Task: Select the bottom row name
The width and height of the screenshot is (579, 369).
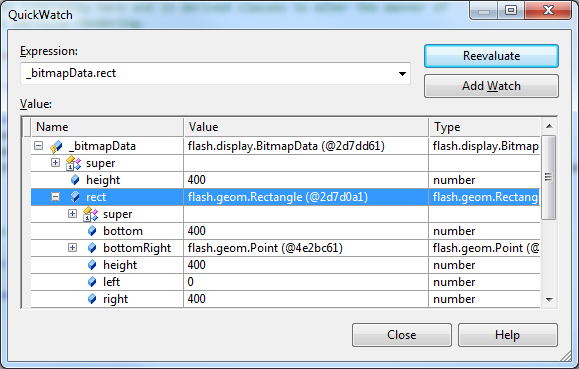Action: tap(123, 231)
